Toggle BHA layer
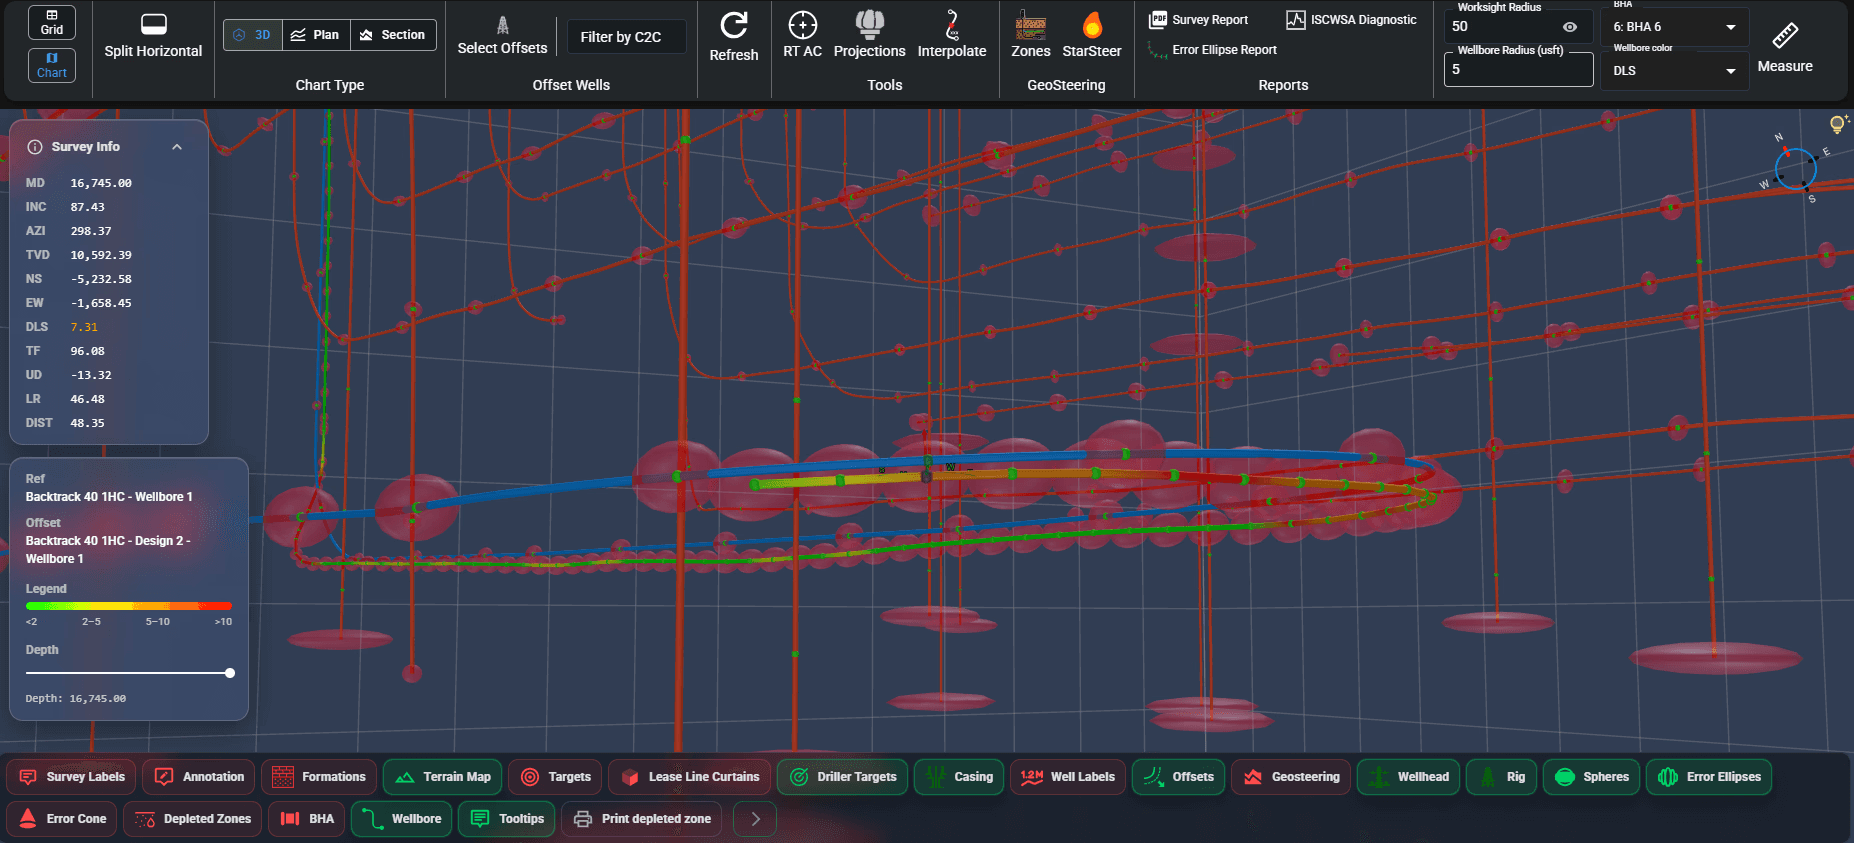1854x843 pixels. [x=307, y=819]
